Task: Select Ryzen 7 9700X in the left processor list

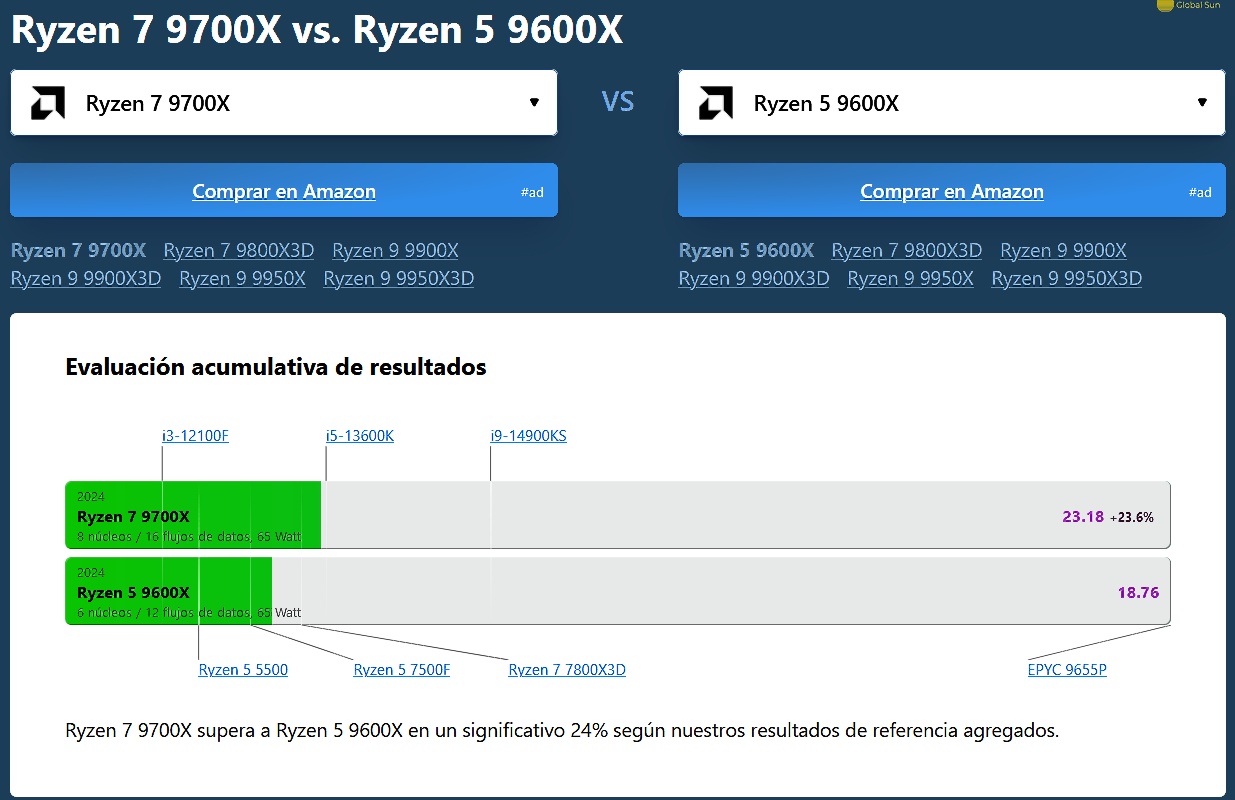Action: (78, 250)
